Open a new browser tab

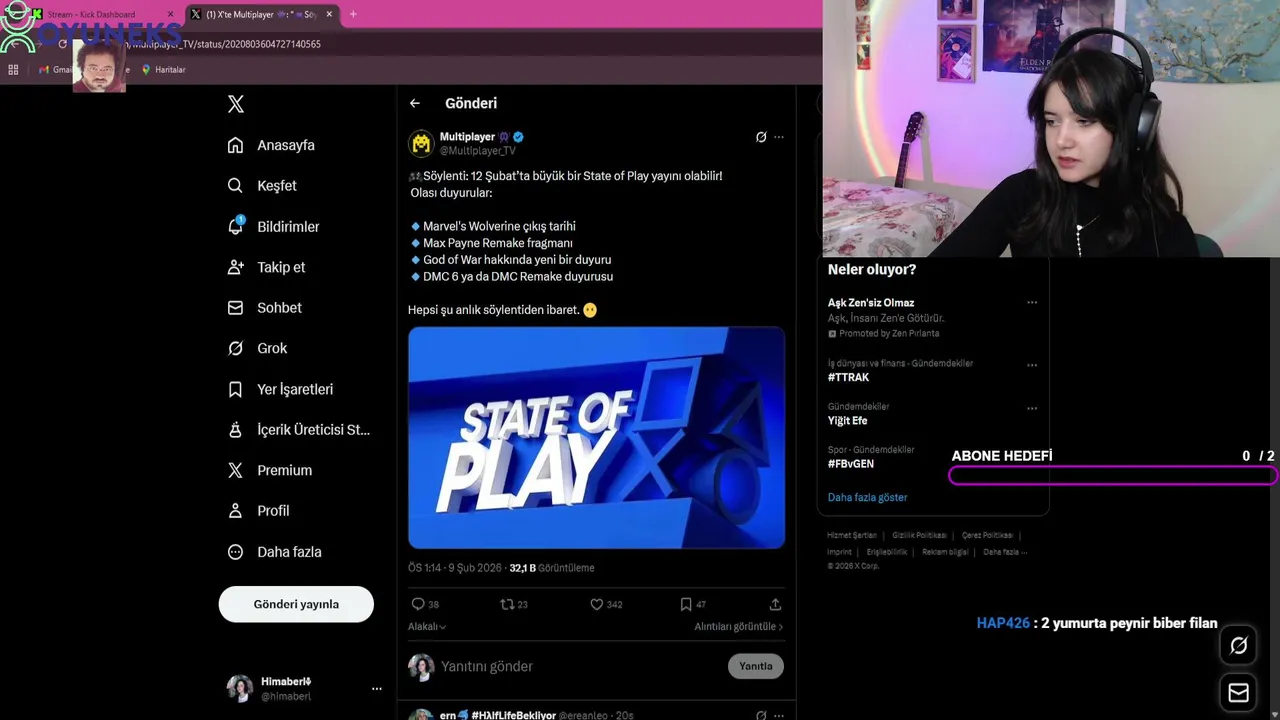pos(353,14)
